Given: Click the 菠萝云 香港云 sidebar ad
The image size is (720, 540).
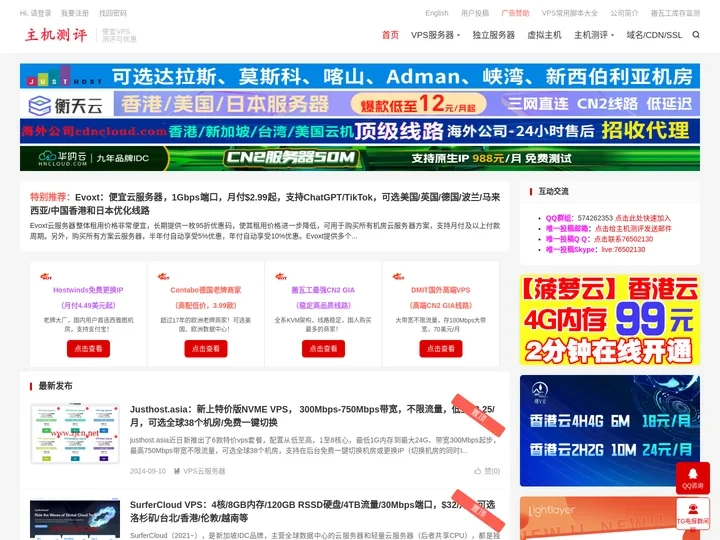Looking at the screenshot, I should pos(610,320).
